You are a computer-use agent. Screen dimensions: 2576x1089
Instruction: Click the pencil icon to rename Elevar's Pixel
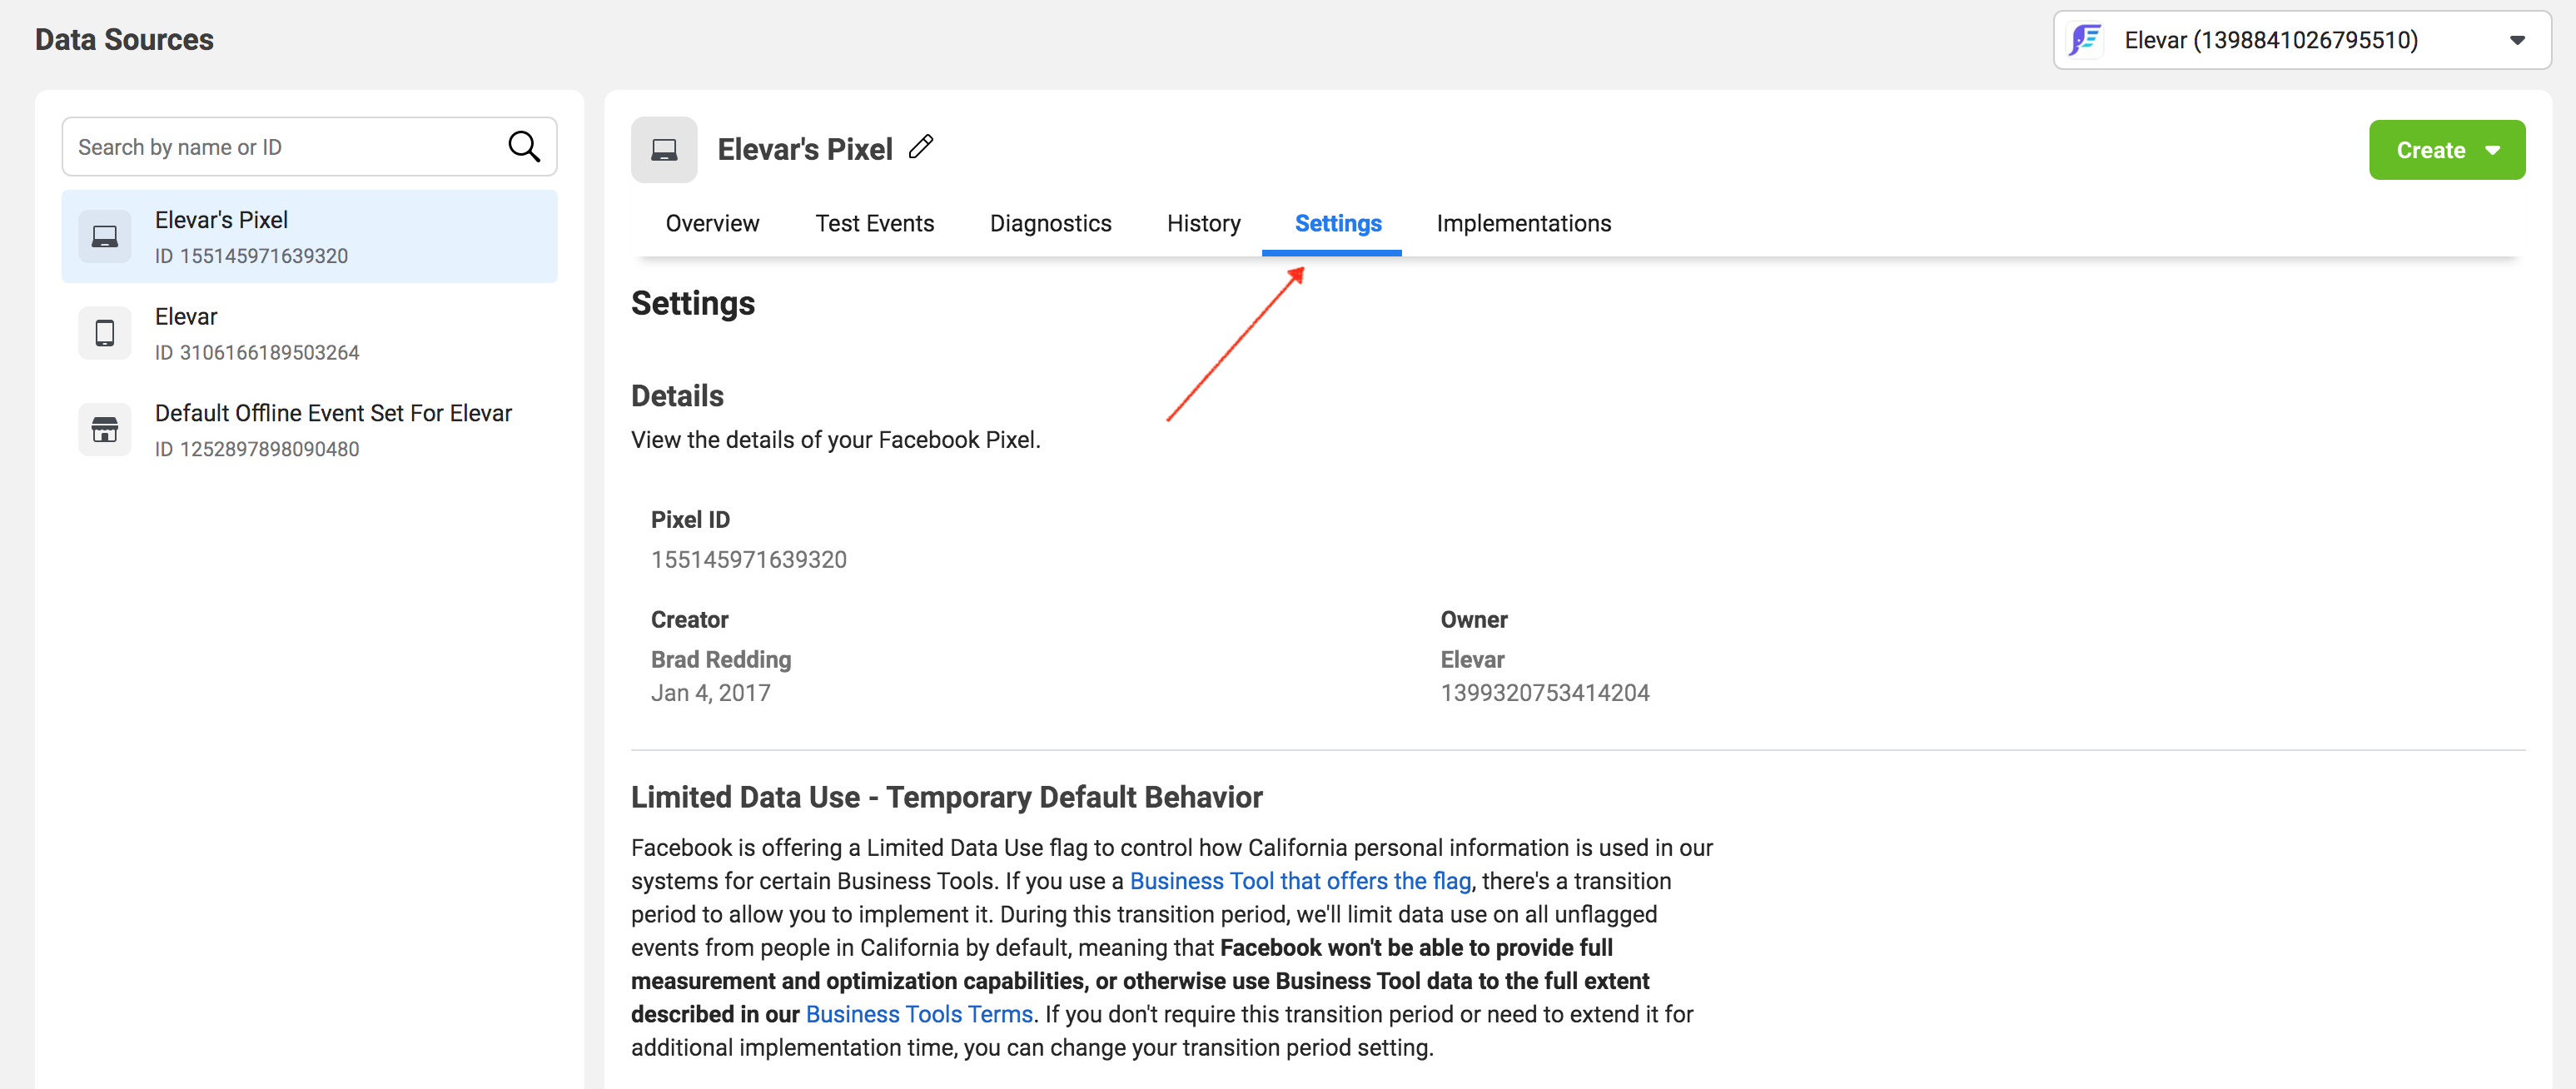[x=921, y=148]
